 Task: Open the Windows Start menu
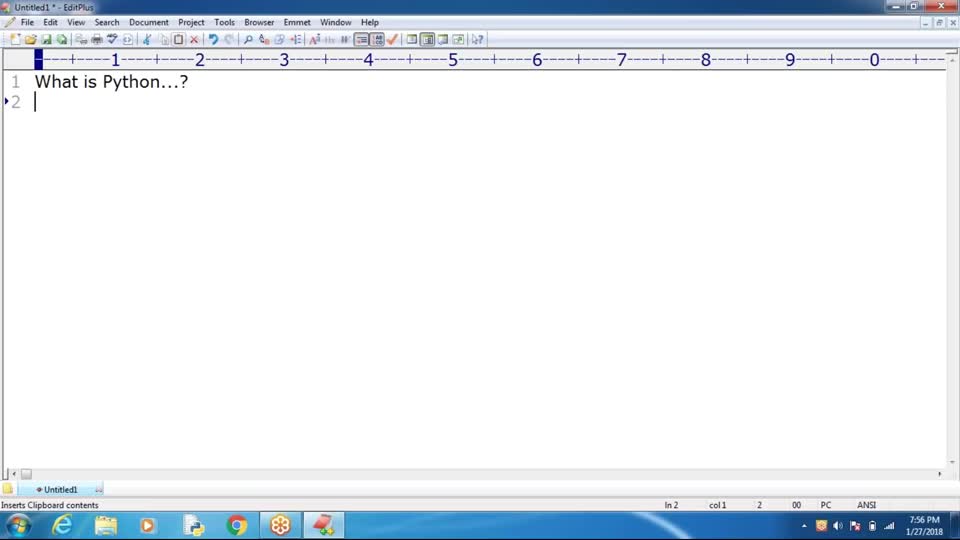(18, 526)
